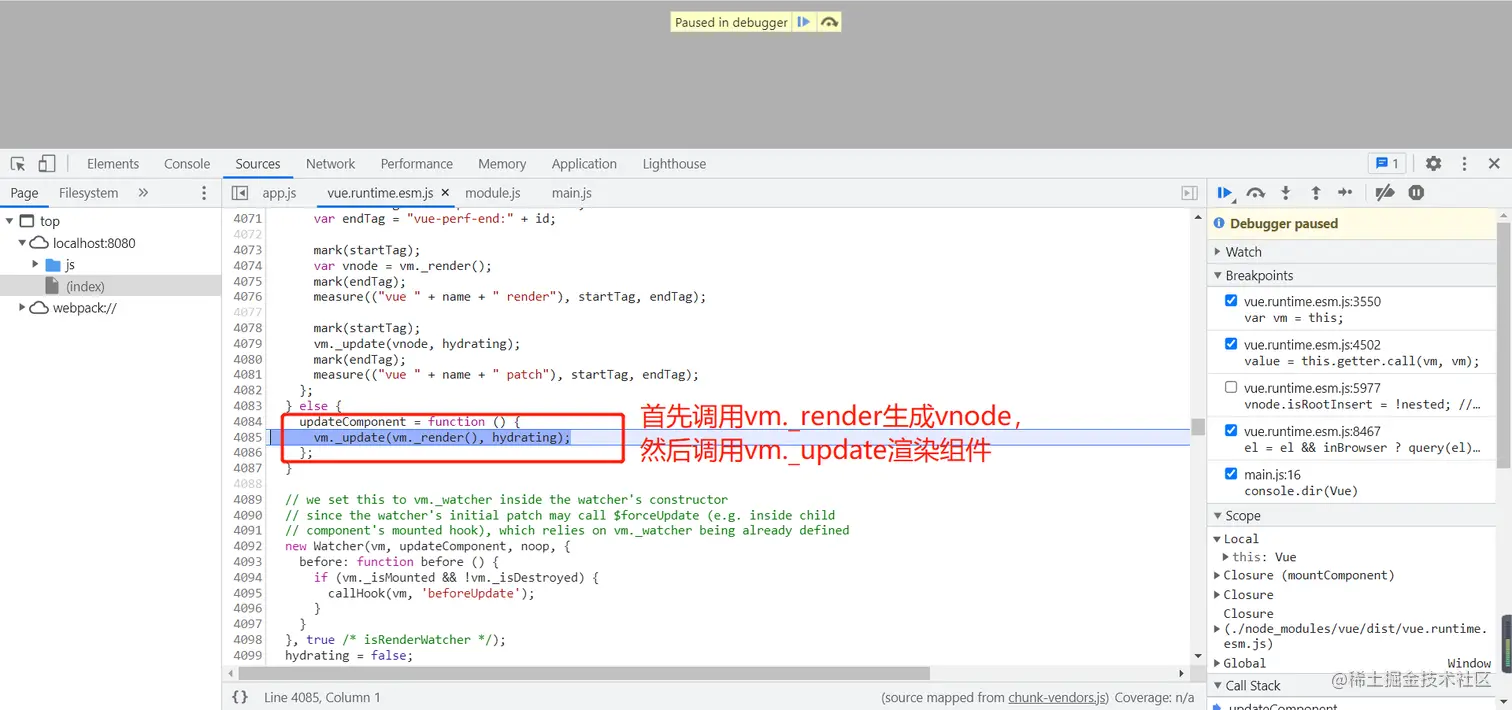Open module.js file tab
The width and height of the screenshot is (1512, 710).
click(493, 193)
